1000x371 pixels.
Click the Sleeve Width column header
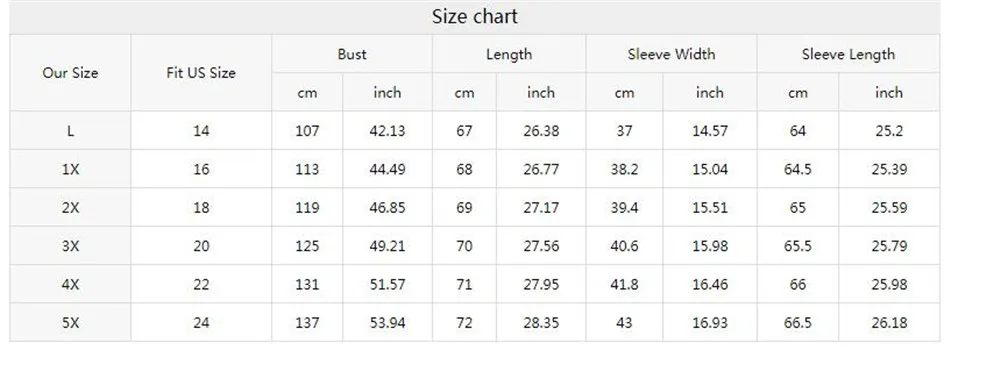[671, 54]
